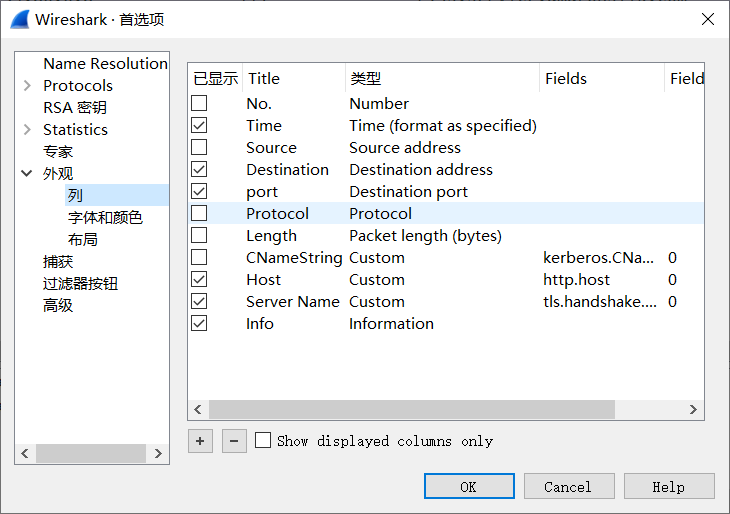This screenshot has width=730, height=514.
Task: Select Name Resolution in the tree
Action: 105,63
